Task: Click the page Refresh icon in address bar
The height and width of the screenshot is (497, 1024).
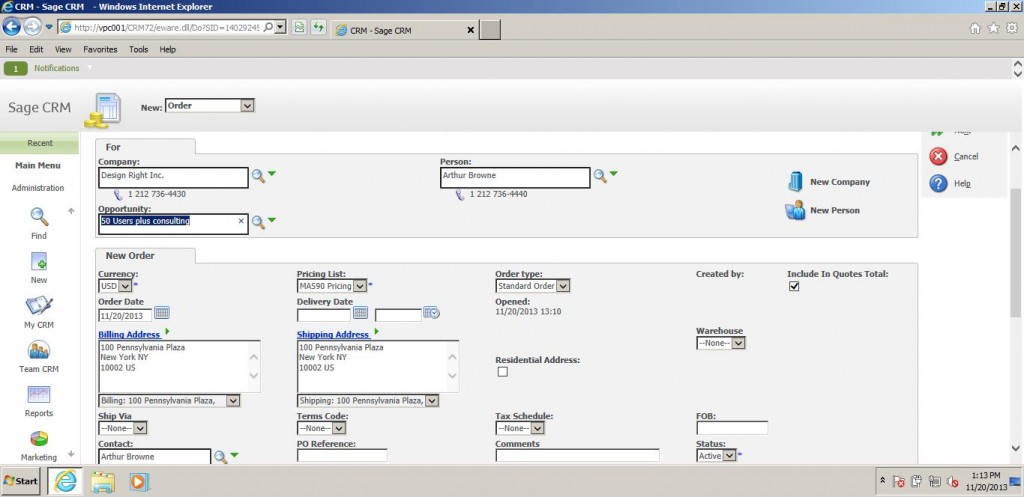Action: tap(318, 27)
